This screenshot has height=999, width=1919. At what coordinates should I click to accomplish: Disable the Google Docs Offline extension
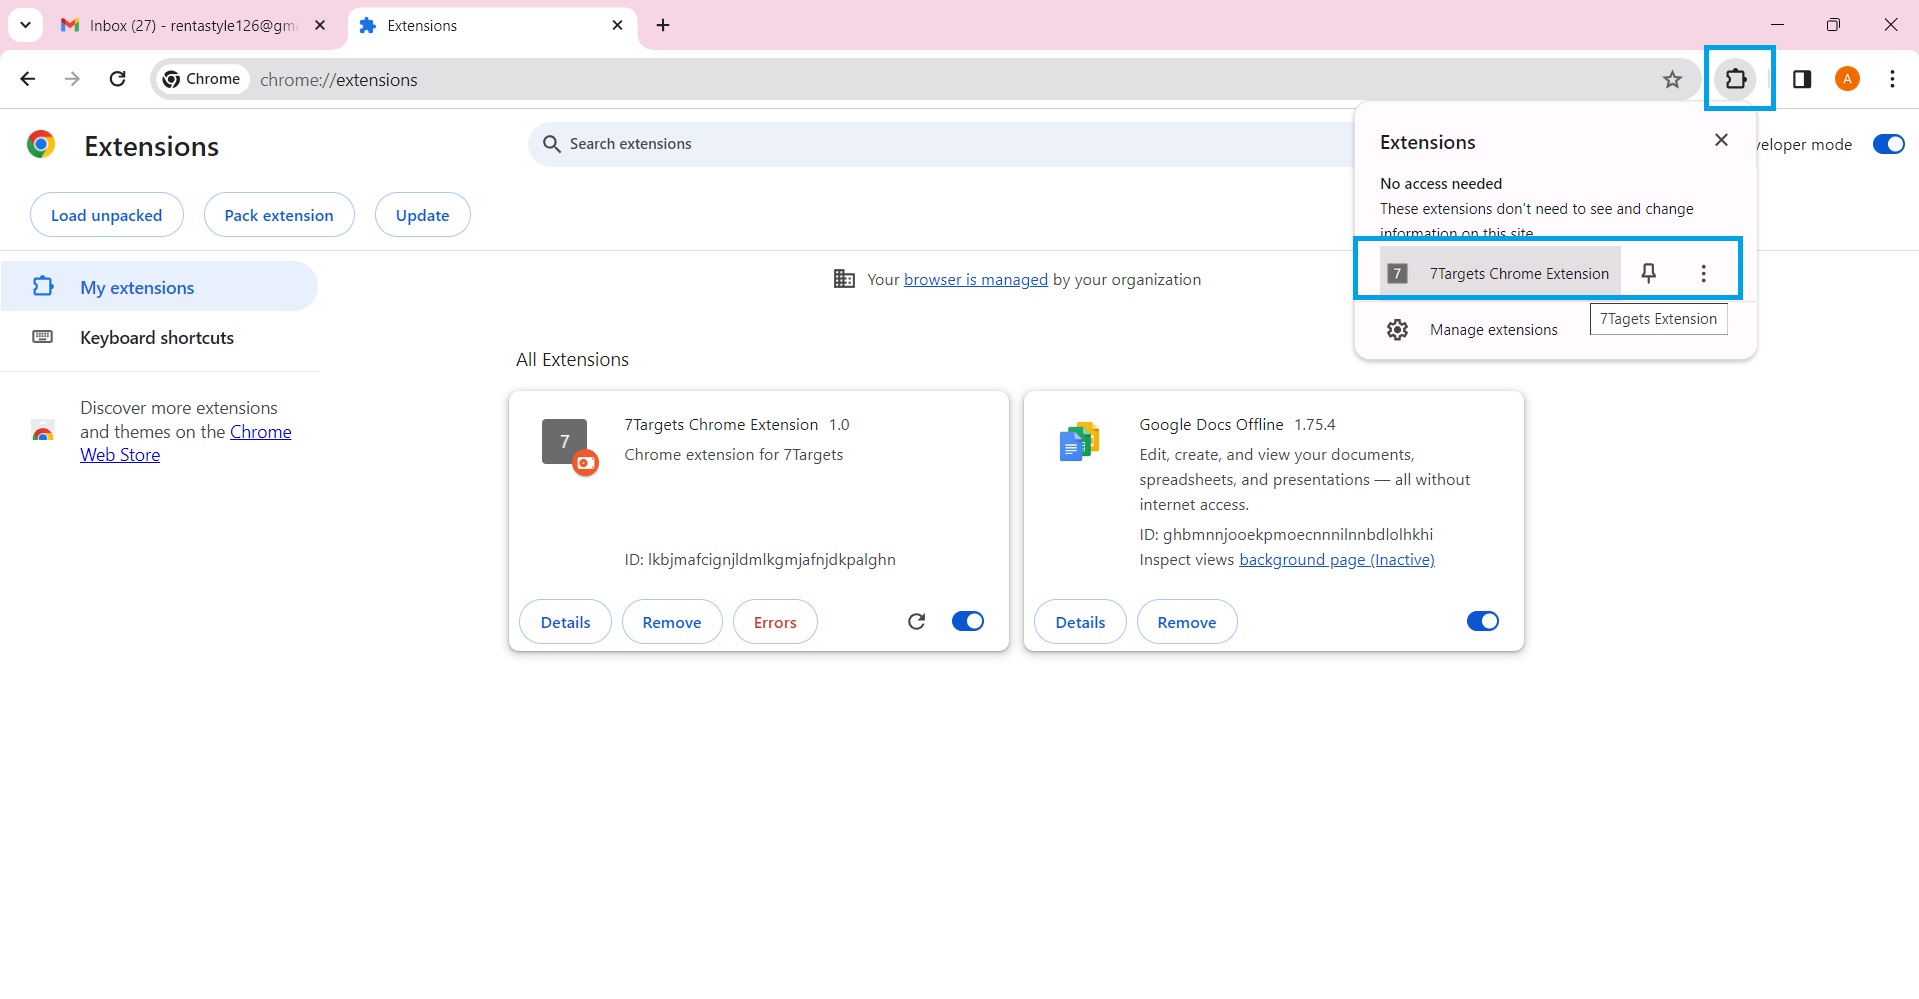coord(1481,620)
